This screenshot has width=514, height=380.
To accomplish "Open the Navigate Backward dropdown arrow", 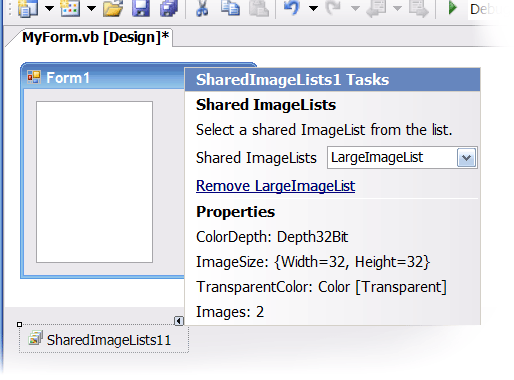I will click(x=397, y=8).
